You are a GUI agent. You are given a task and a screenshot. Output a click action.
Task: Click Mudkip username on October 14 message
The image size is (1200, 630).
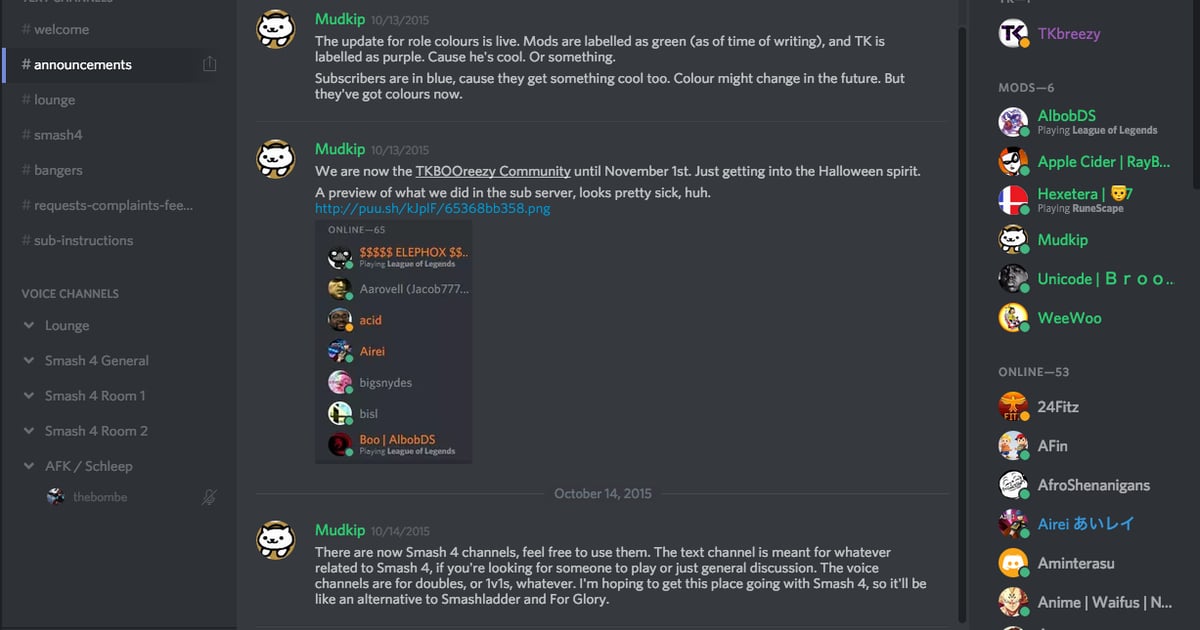[340, 530]
